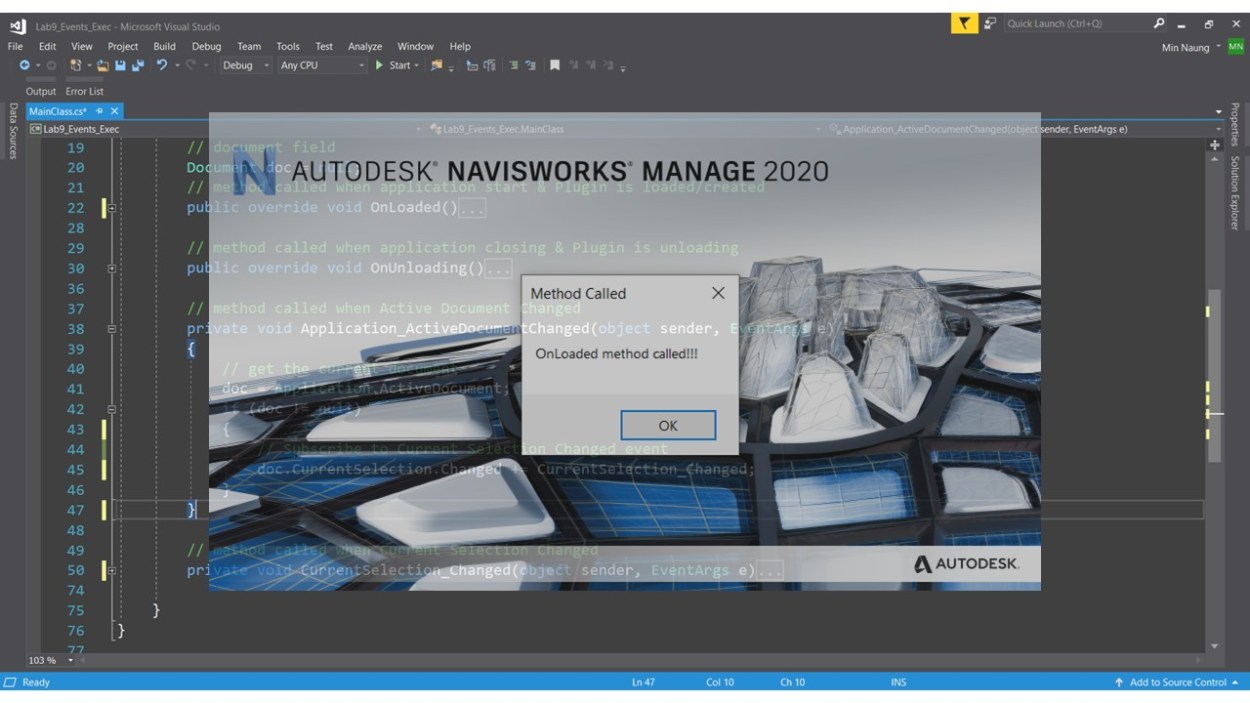Open the Debug configuration dropdown

tap(245, 66)
